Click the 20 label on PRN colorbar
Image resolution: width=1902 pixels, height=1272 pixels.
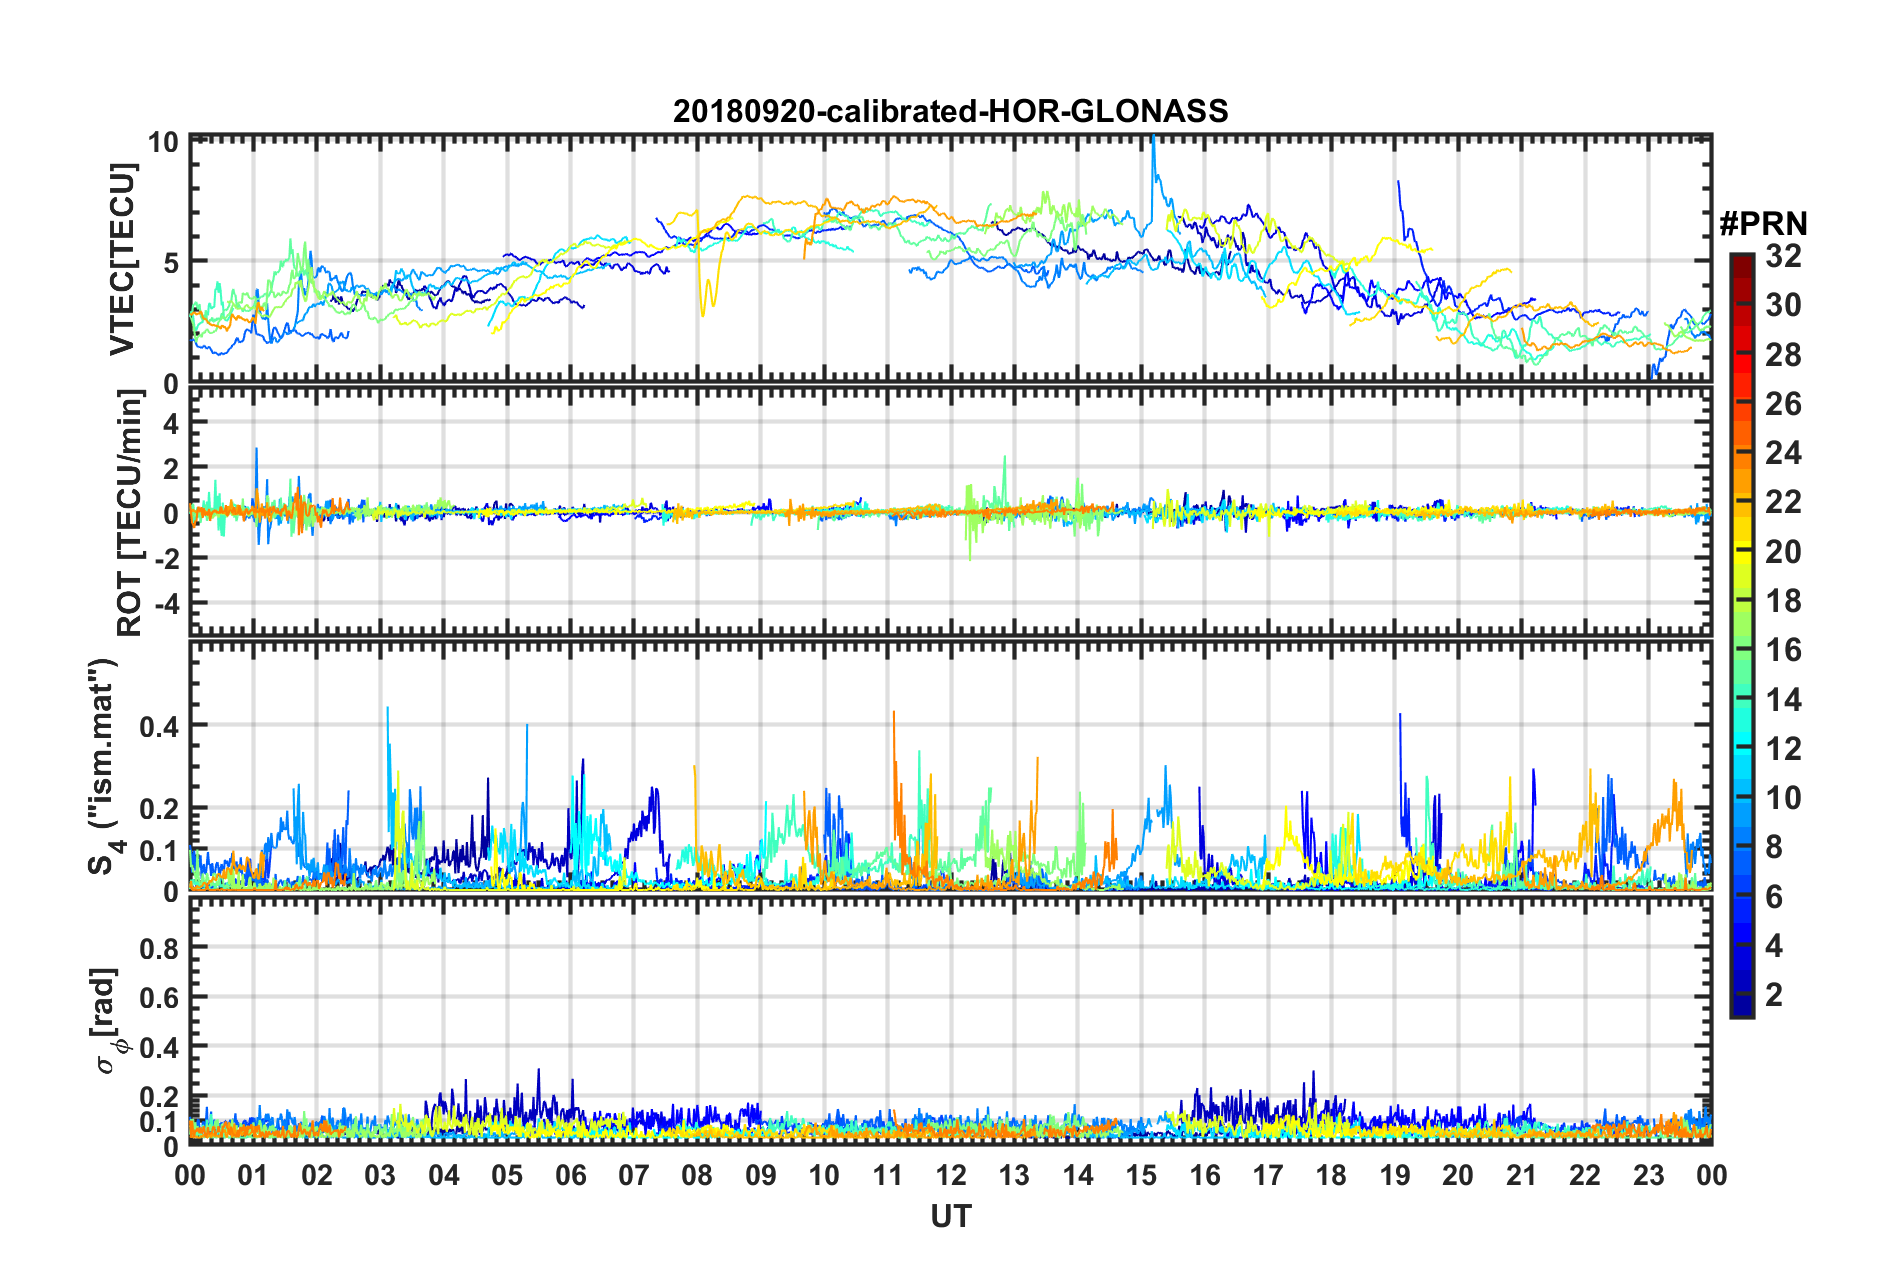(x=1784, y=552)
